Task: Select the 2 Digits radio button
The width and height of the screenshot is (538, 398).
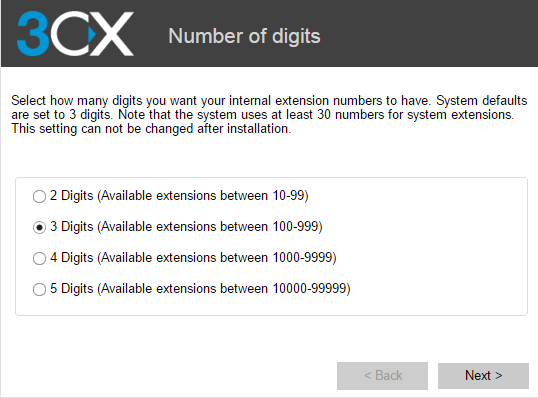Action: pyautogui.click(x=39, y=197)
